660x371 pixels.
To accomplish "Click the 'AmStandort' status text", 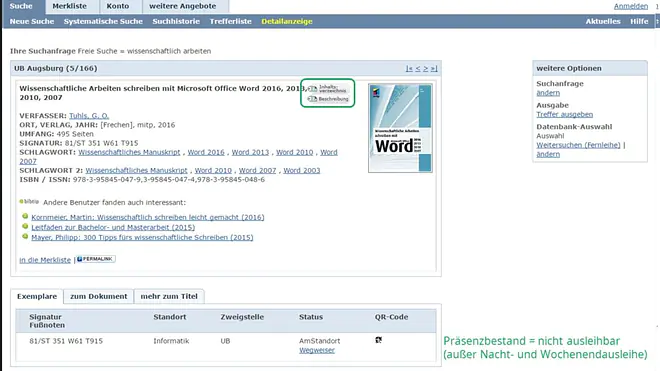I will click(319, 341).
